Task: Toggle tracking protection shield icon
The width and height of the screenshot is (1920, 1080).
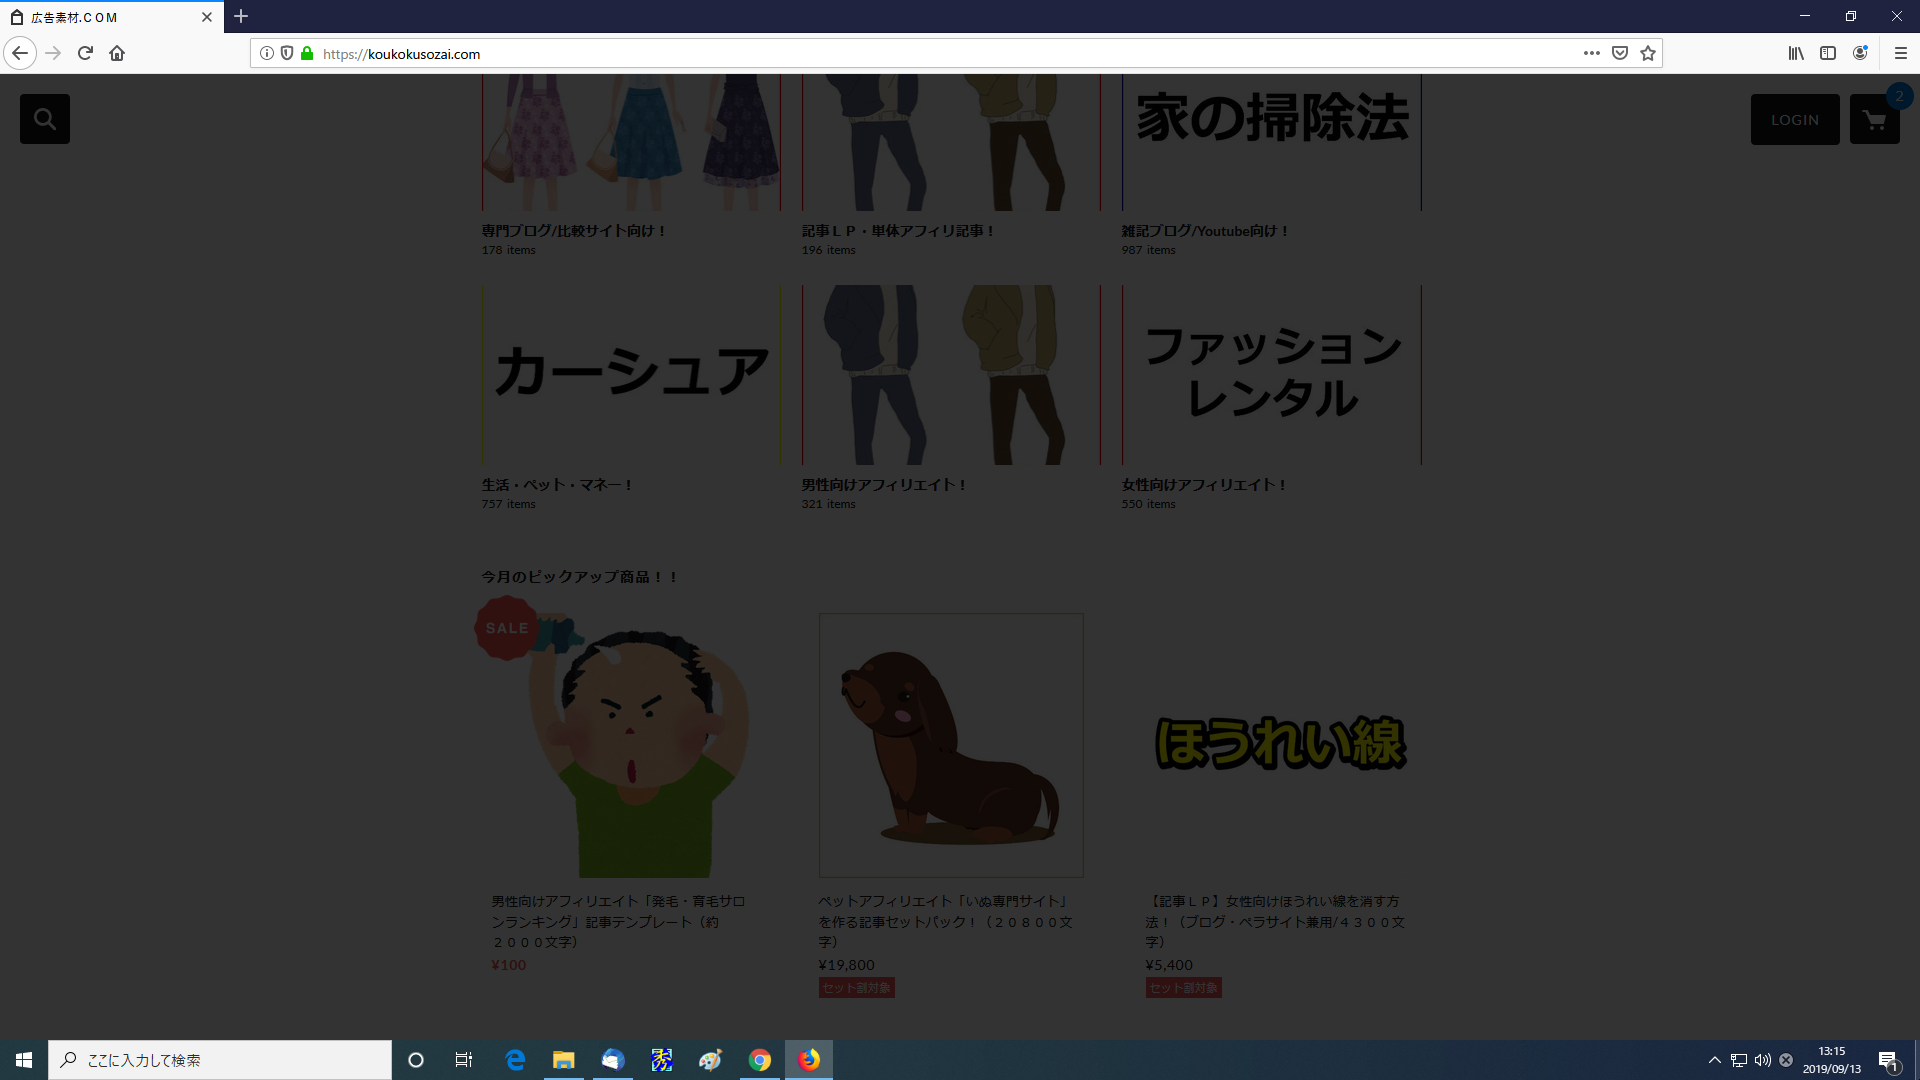Action: coord(287,53)
